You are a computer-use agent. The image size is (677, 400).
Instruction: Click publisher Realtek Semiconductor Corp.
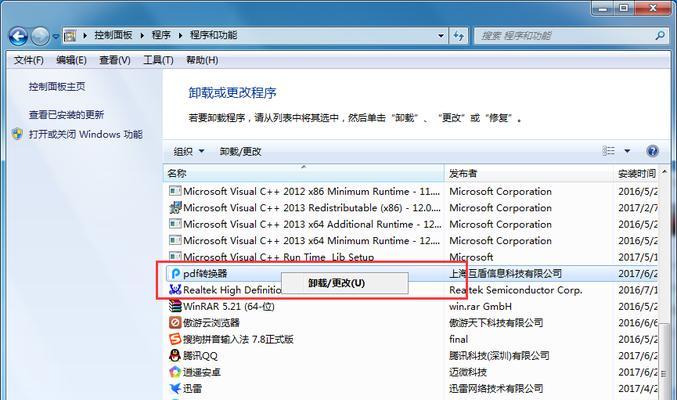pyautogui.click(x=516, y=290)
